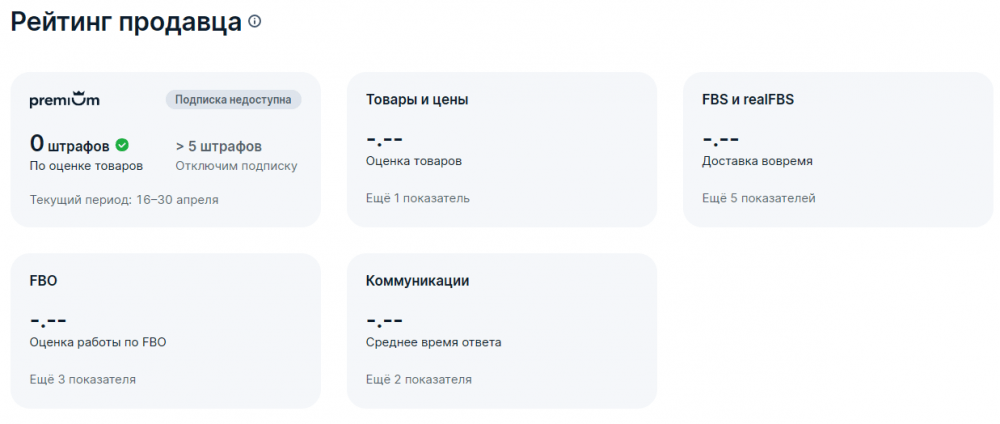This screenshot has width=1000, height=424.
Task: Click the Подписка недоступна badge
Action: tap(233, 99)
